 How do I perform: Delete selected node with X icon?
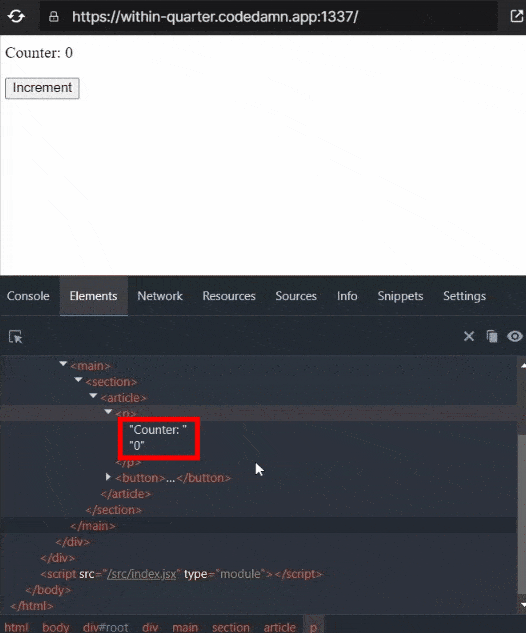[469, 336]
